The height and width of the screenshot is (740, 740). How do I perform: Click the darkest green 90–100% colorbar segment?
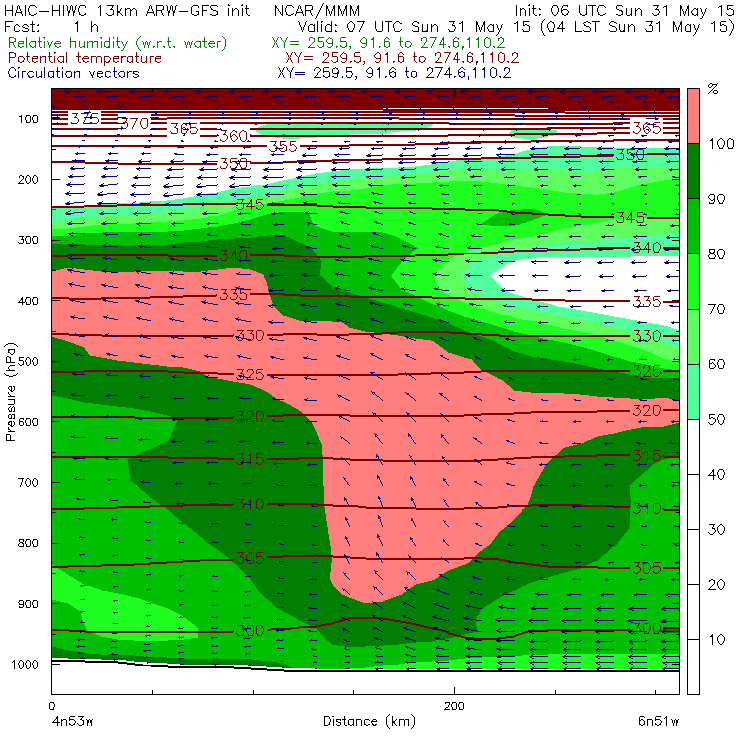pyautogui.click(x=693, y=171)
